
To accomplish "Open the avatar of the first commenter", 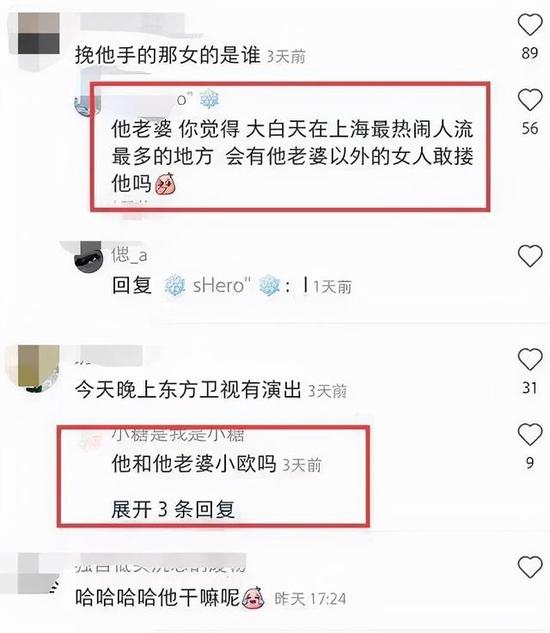I will click(x=34, y=34).
